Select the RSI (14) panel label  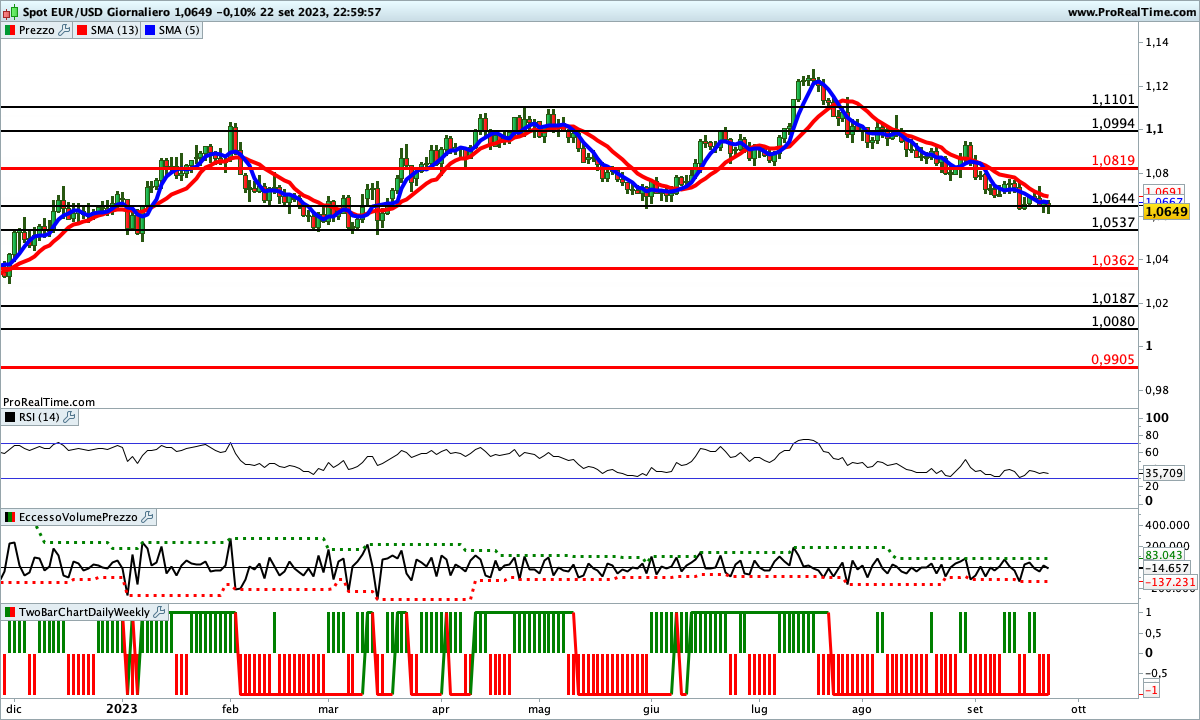39,417
